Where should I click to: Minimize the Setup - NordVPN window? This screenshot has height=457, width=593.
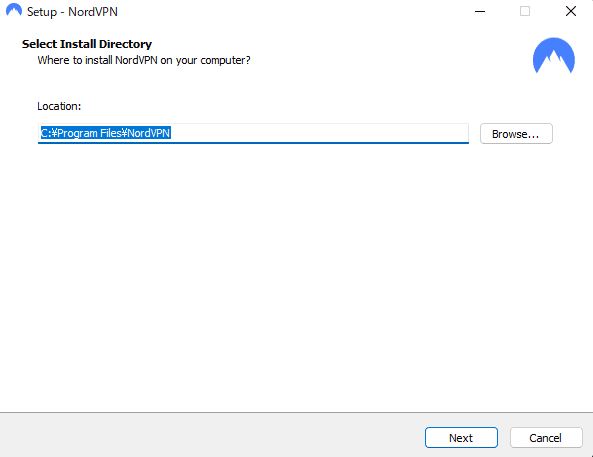(x=480, y=11)
